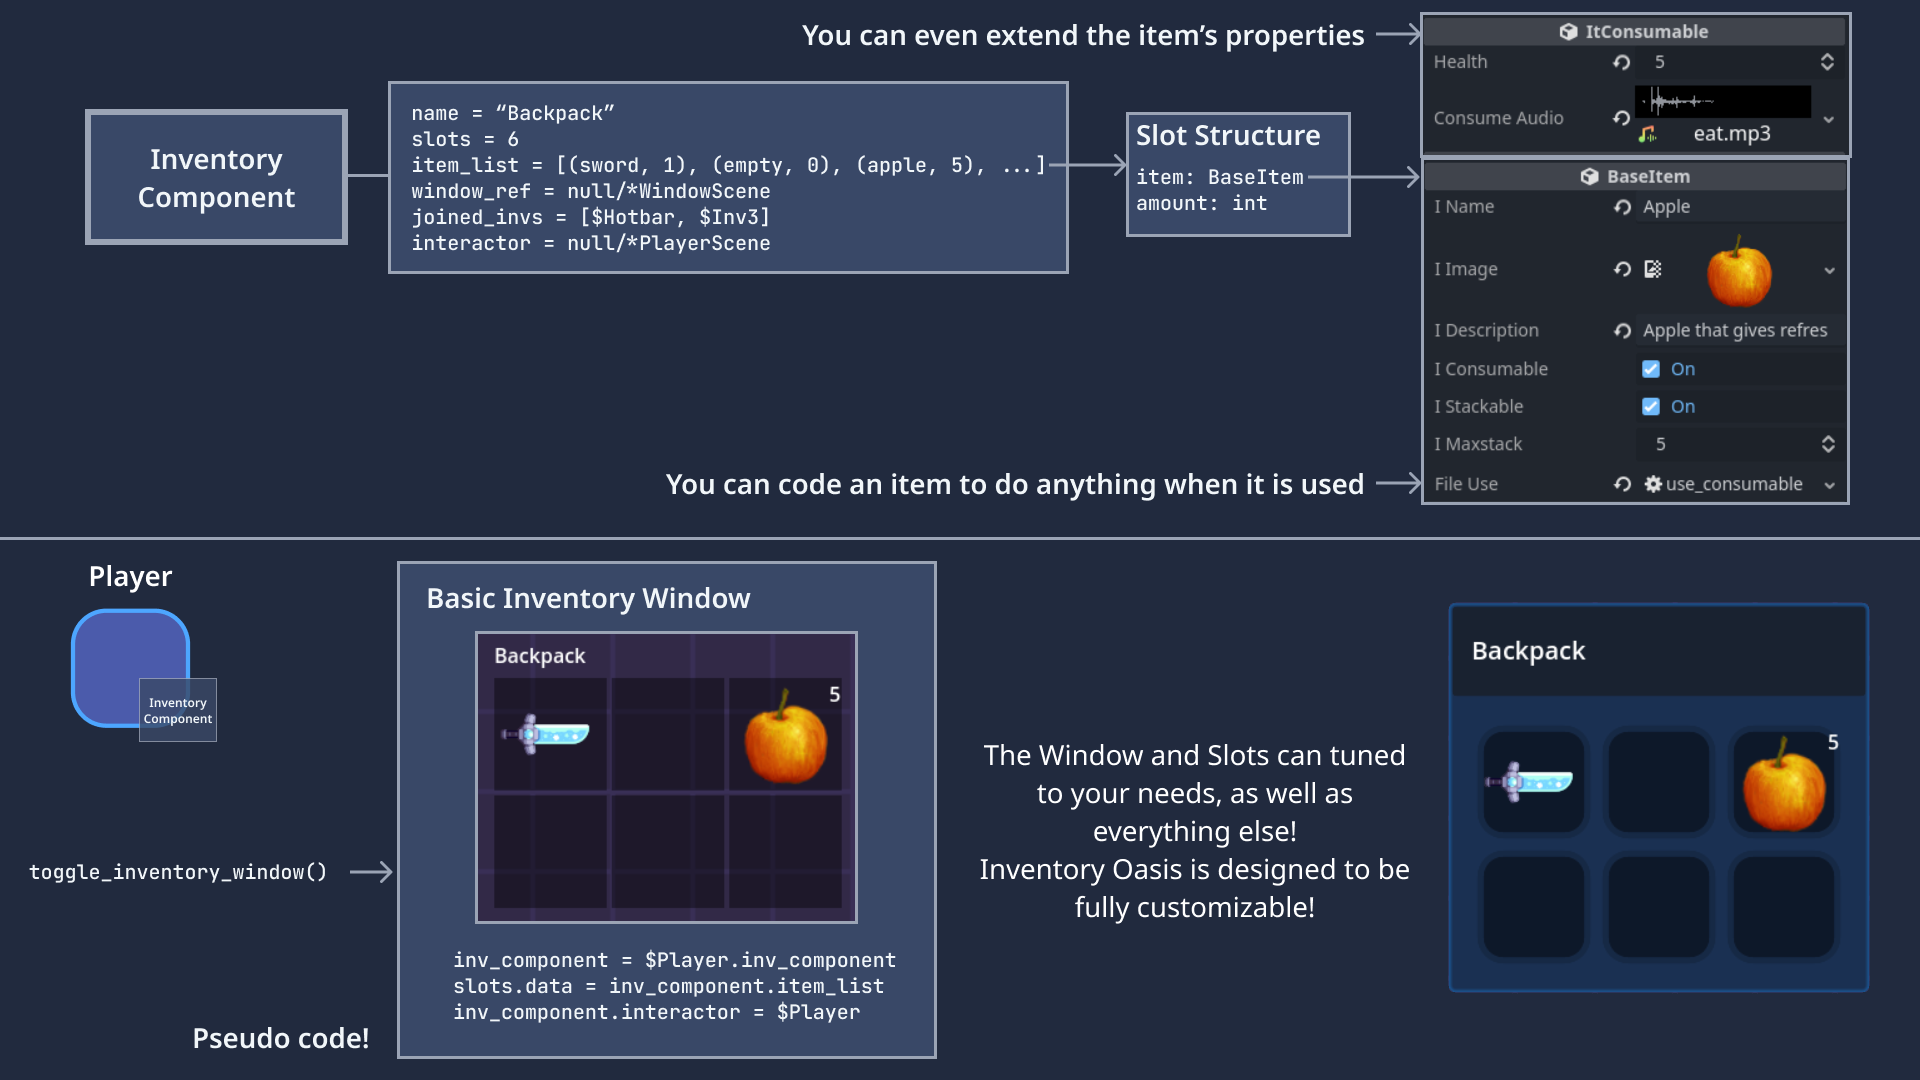Viewport: 1920px width, 1080px height.
Task: Click the I Maxstack value field
Action: [1740, 444]
